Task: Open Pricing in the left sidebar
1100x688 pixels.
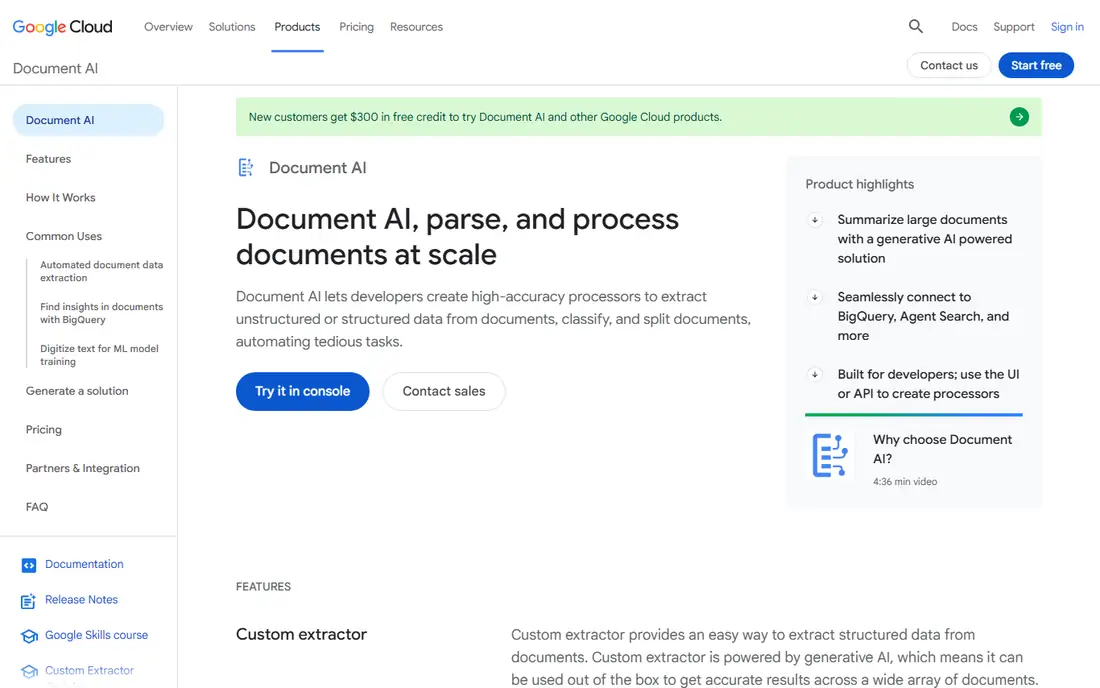Action: 43,430
